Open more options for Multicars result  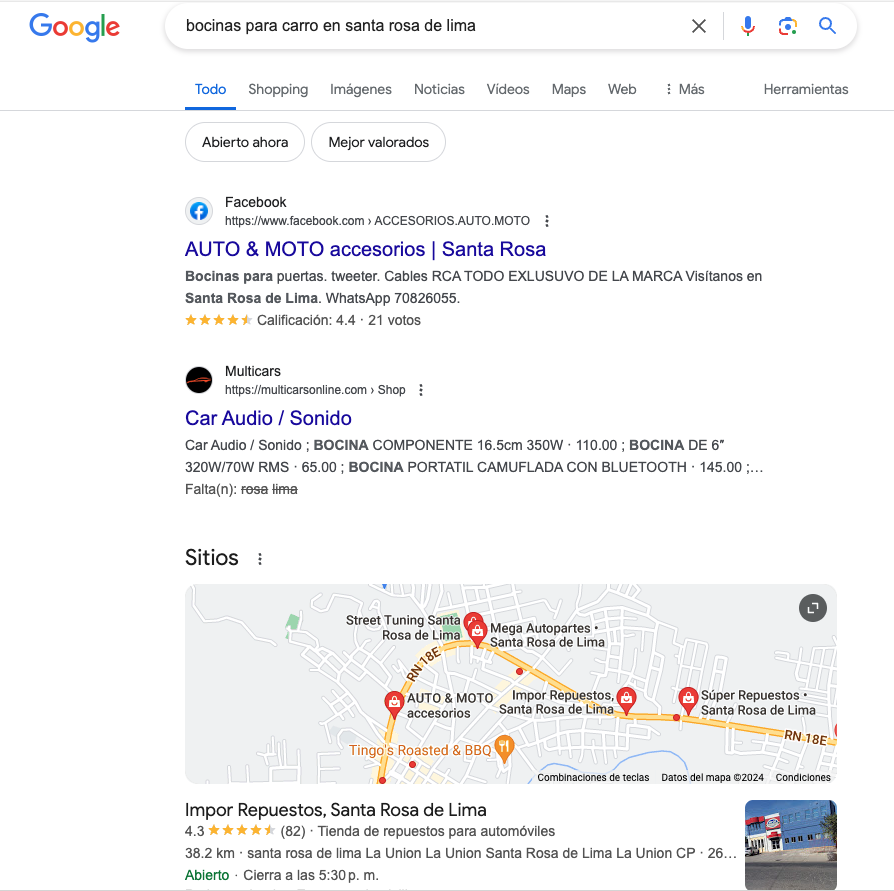click(421, 390)
